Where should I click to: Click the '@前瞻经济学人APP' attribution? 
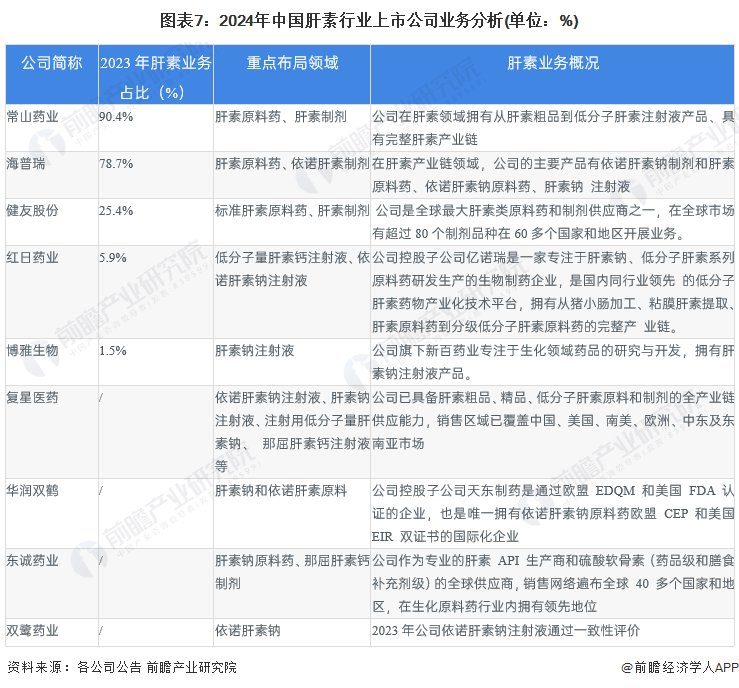(x=680, y=667)
